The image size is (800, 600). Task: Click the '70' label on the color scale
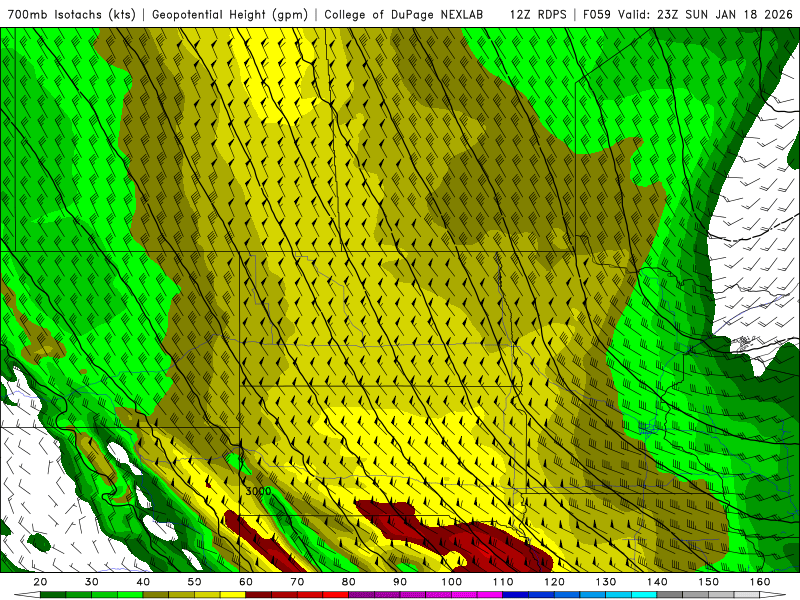(297, 582)
